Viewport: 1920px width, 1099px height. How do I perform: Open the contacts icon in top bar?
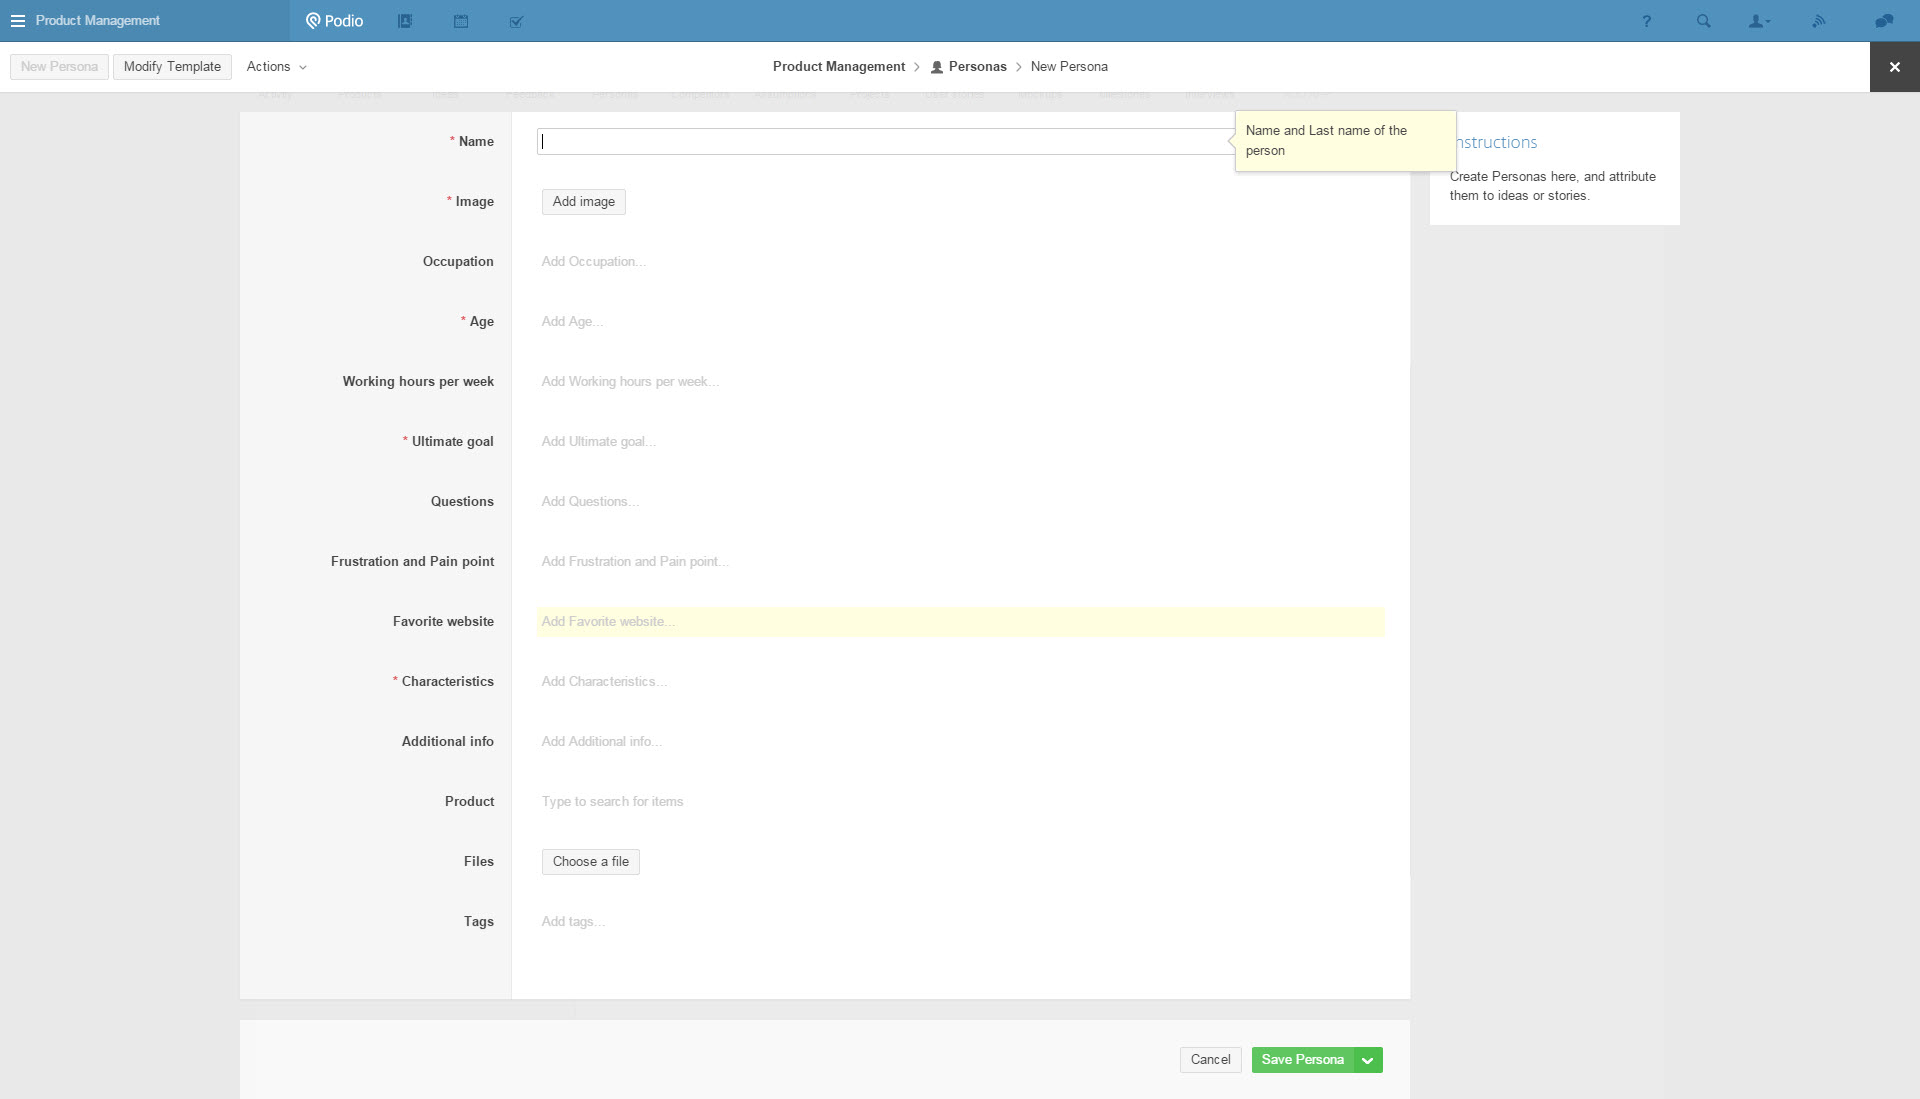coord(405,21)
